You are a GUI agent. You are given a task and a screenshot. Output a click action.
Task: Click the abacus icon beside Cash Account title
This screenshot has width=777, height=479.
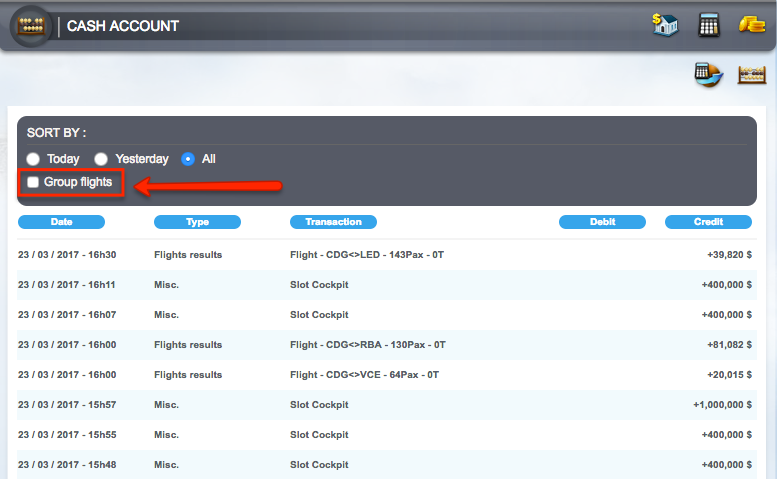(x=31, y=26)
